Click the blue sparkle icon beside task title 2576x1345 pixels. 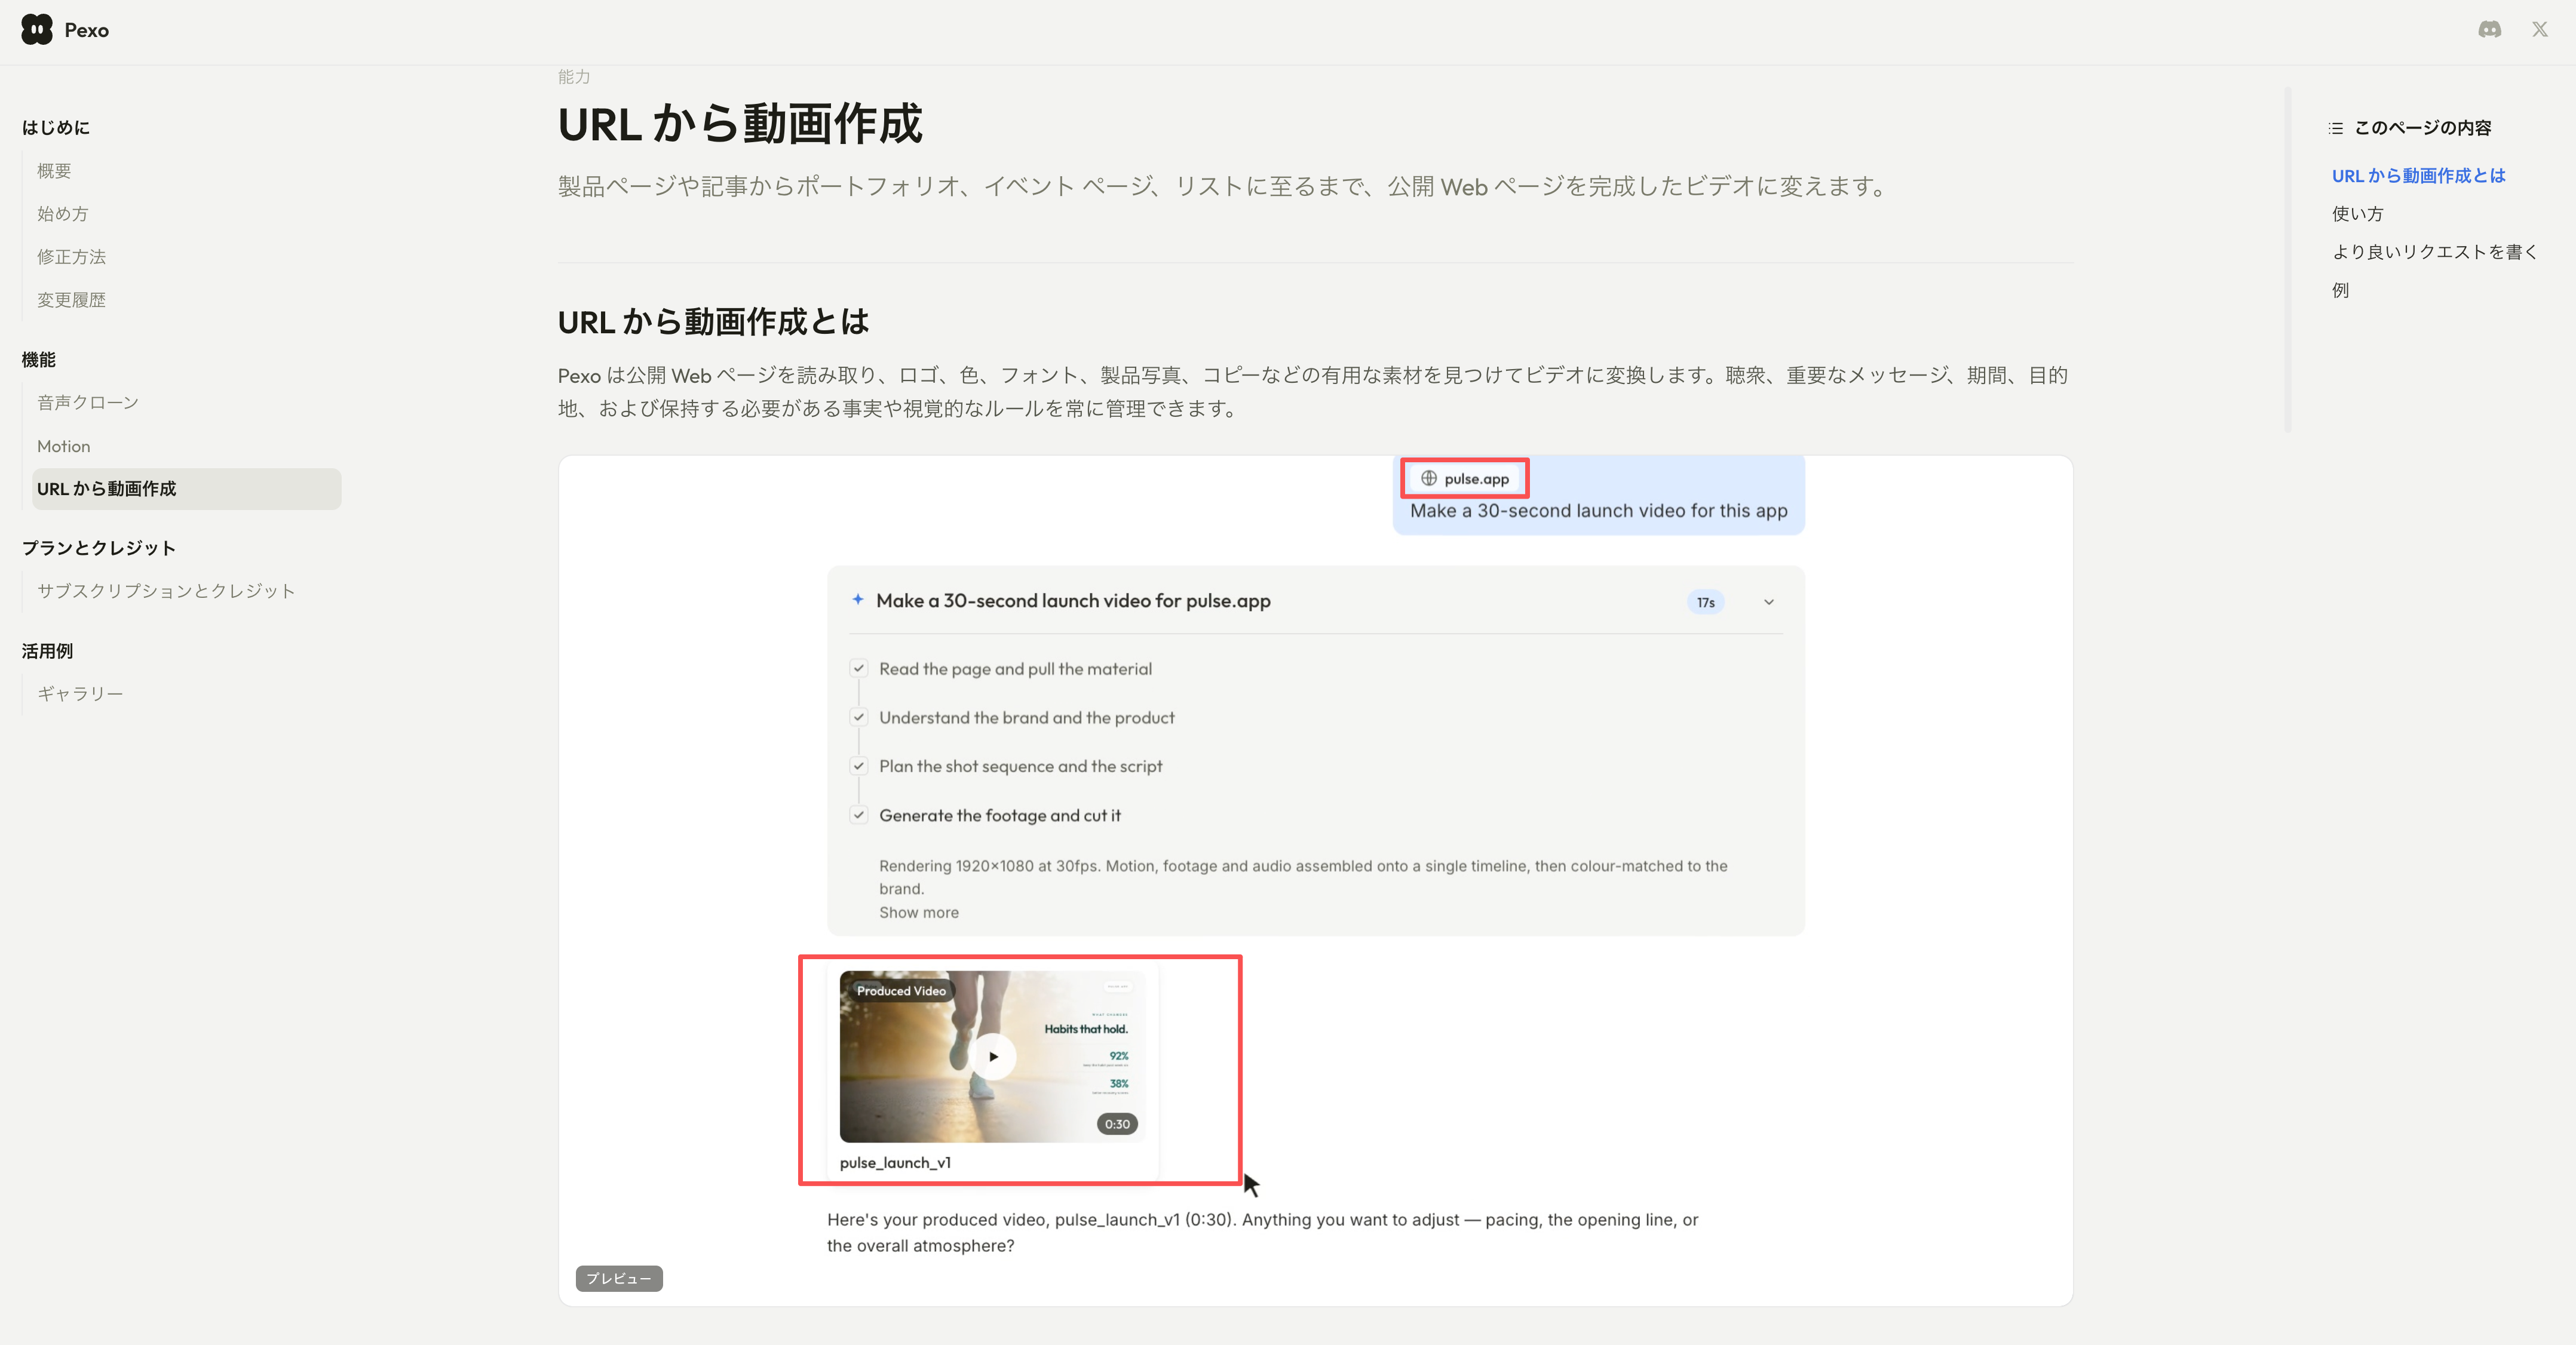point(857,600)
